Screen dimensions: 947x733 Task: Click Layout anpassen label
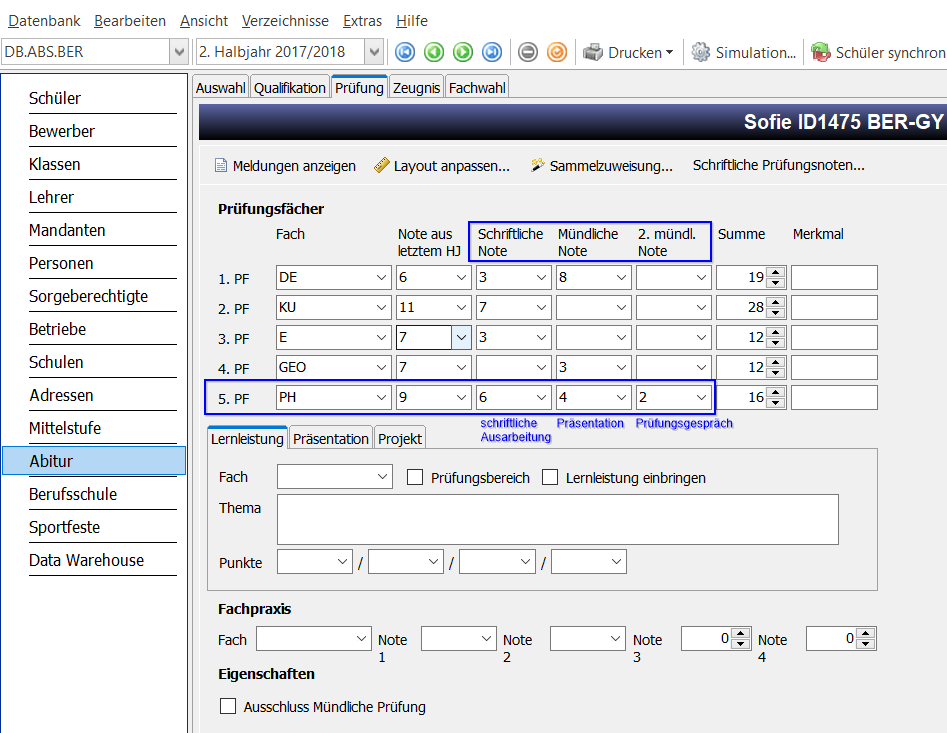click(x=452, y=166)
